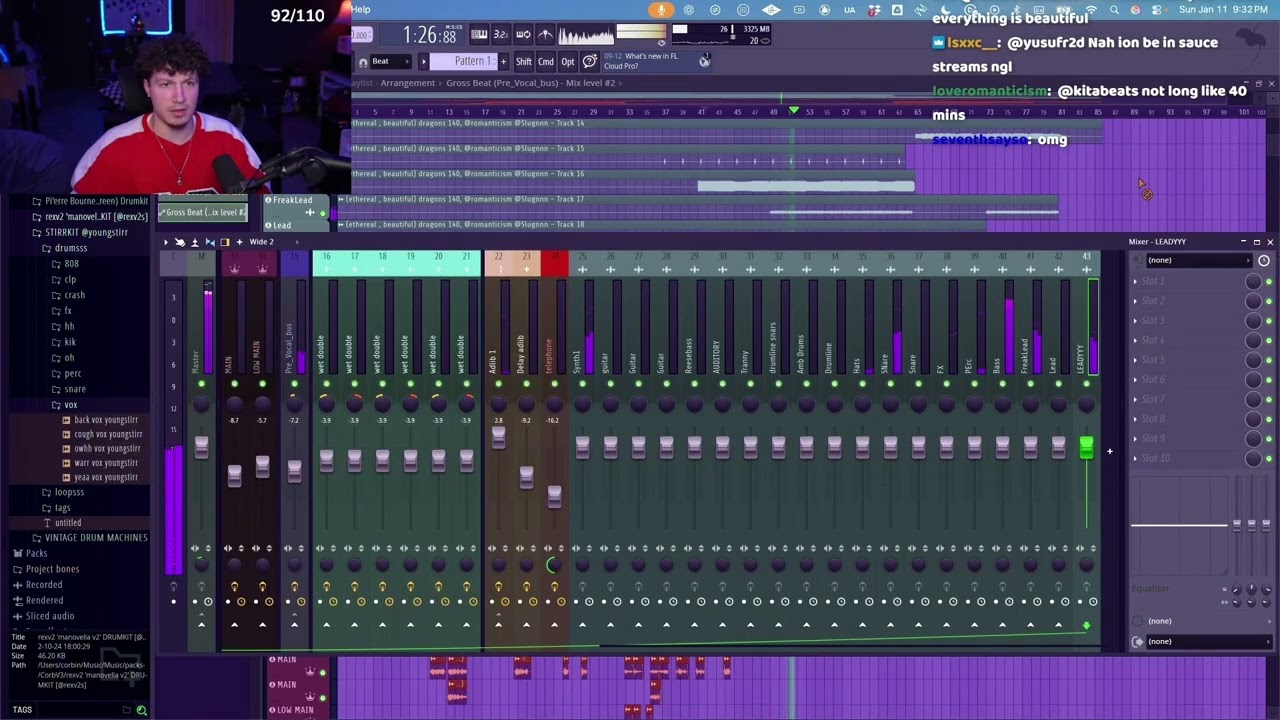Viewport: 1280px width, 720px height.
Task: Click the UA input source menu icon
Action: [850, 10]
